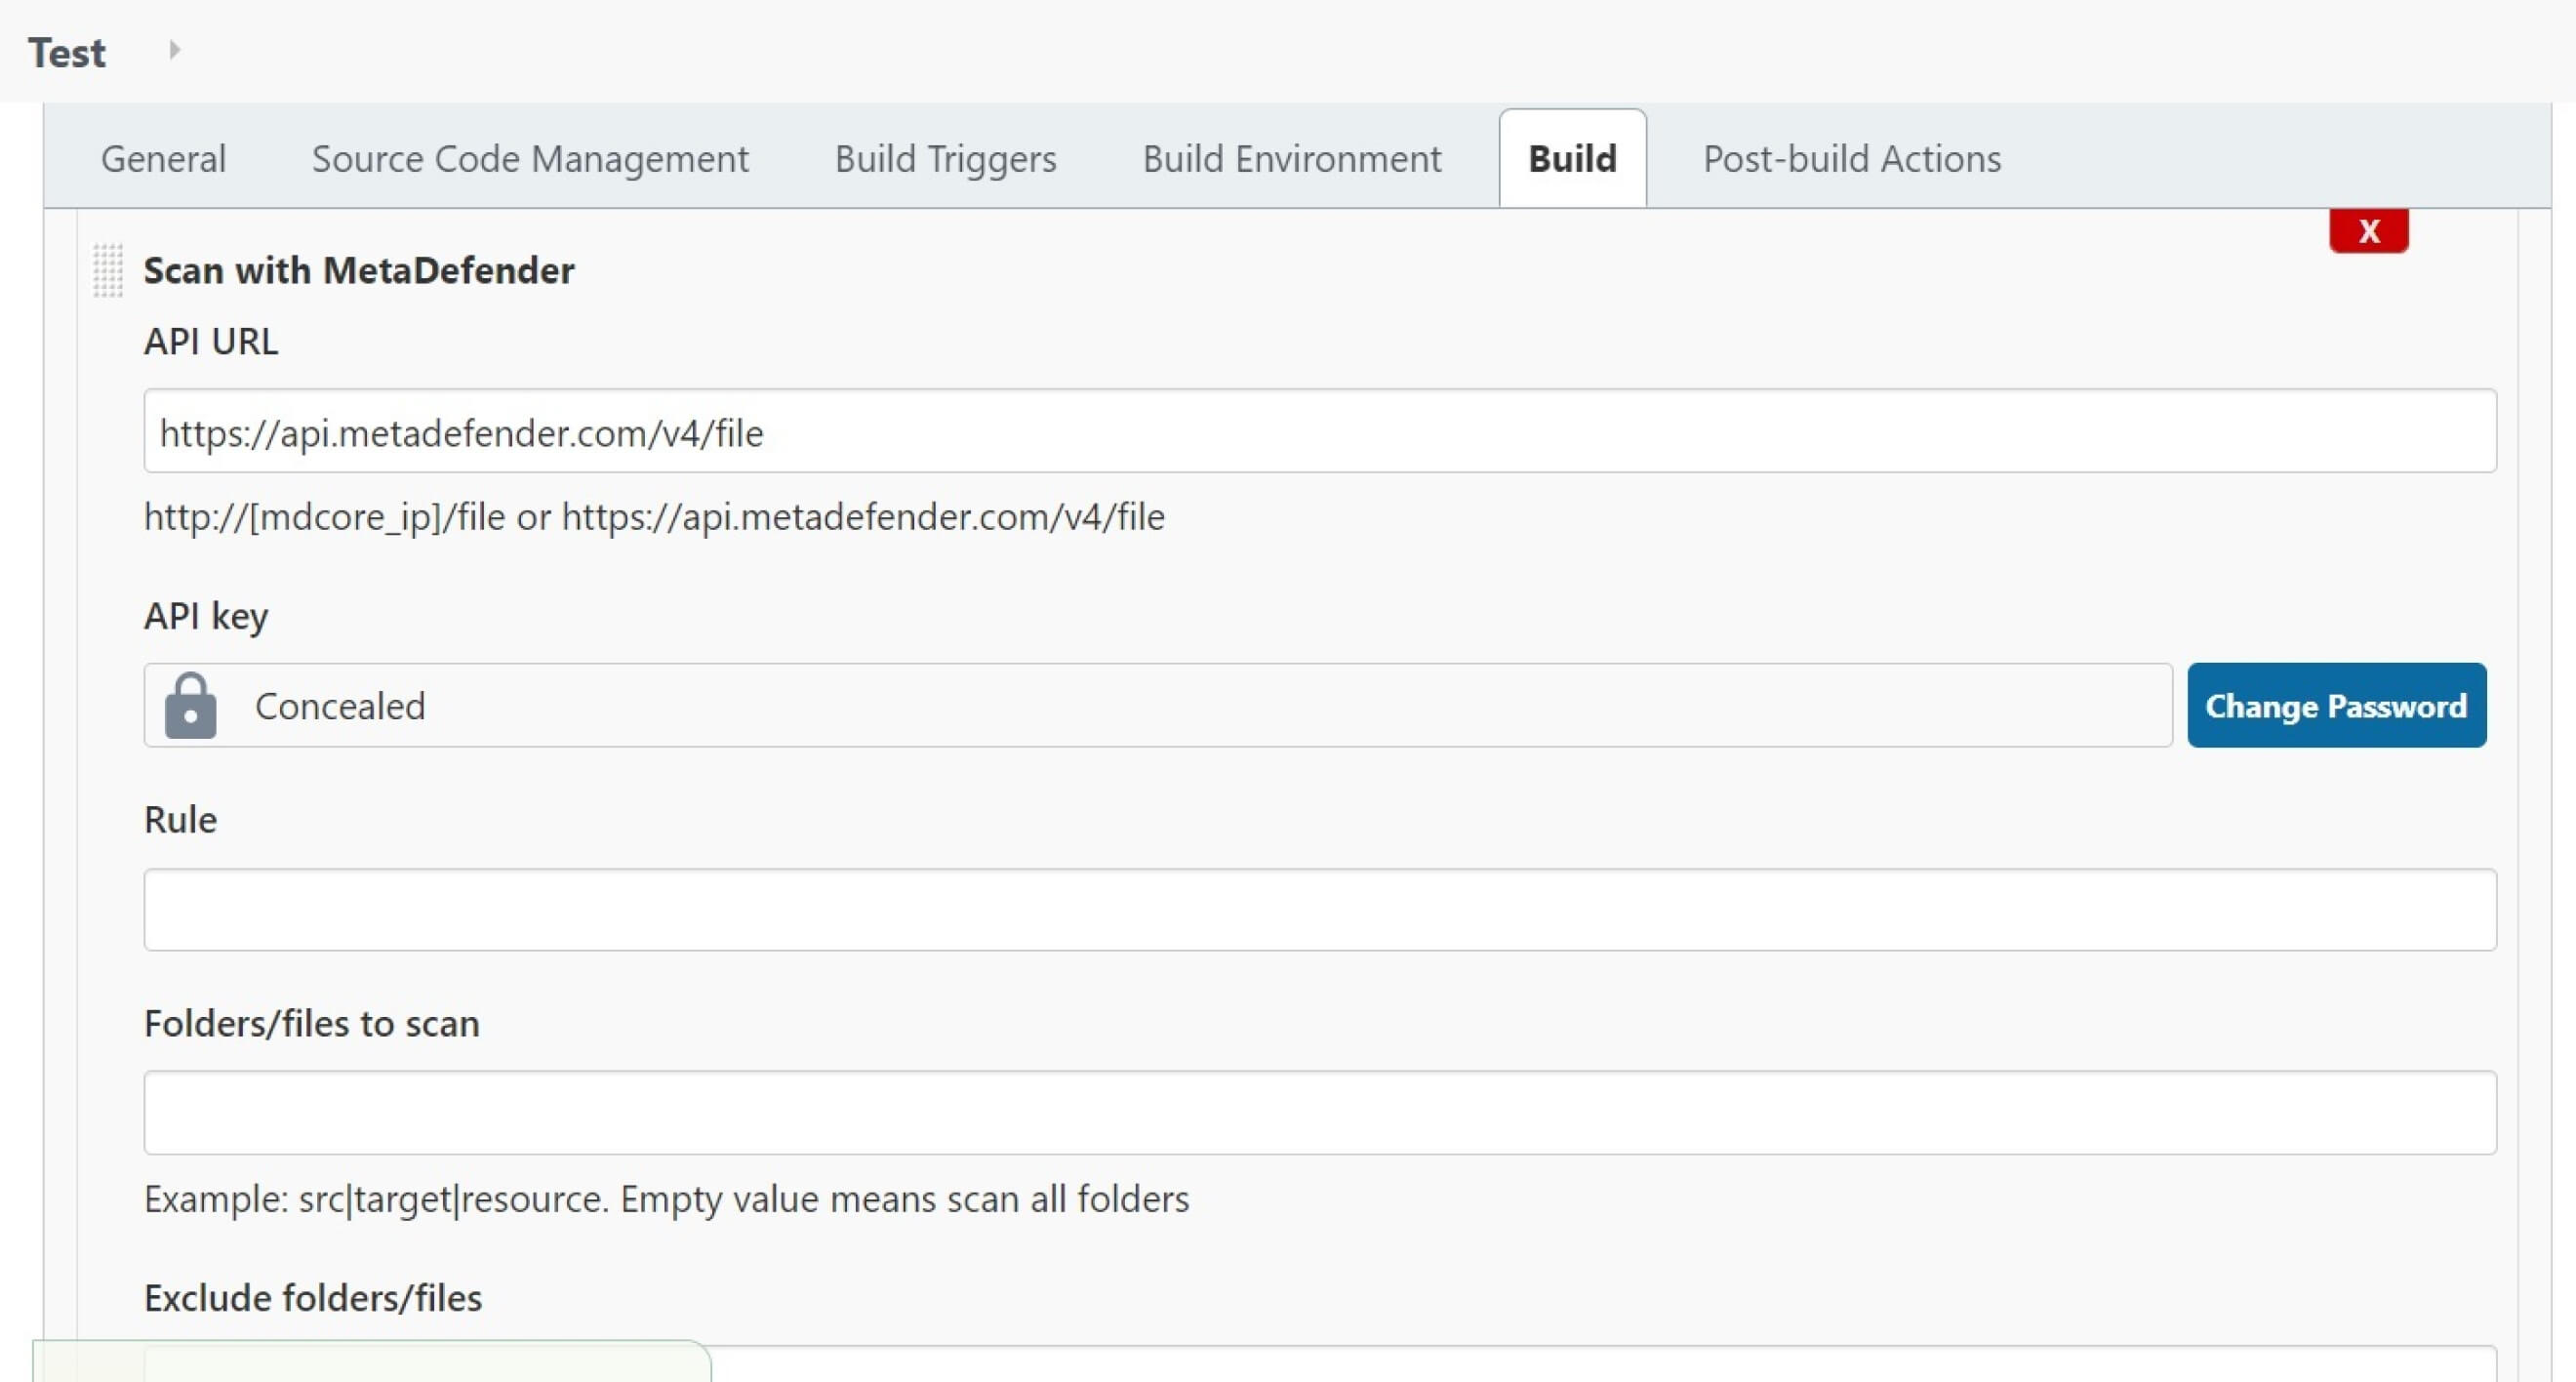The width and height of the screenshot is (2576, 1382).
Task: Click the Scan with MetaDefender heading
Action: point(358,271)
